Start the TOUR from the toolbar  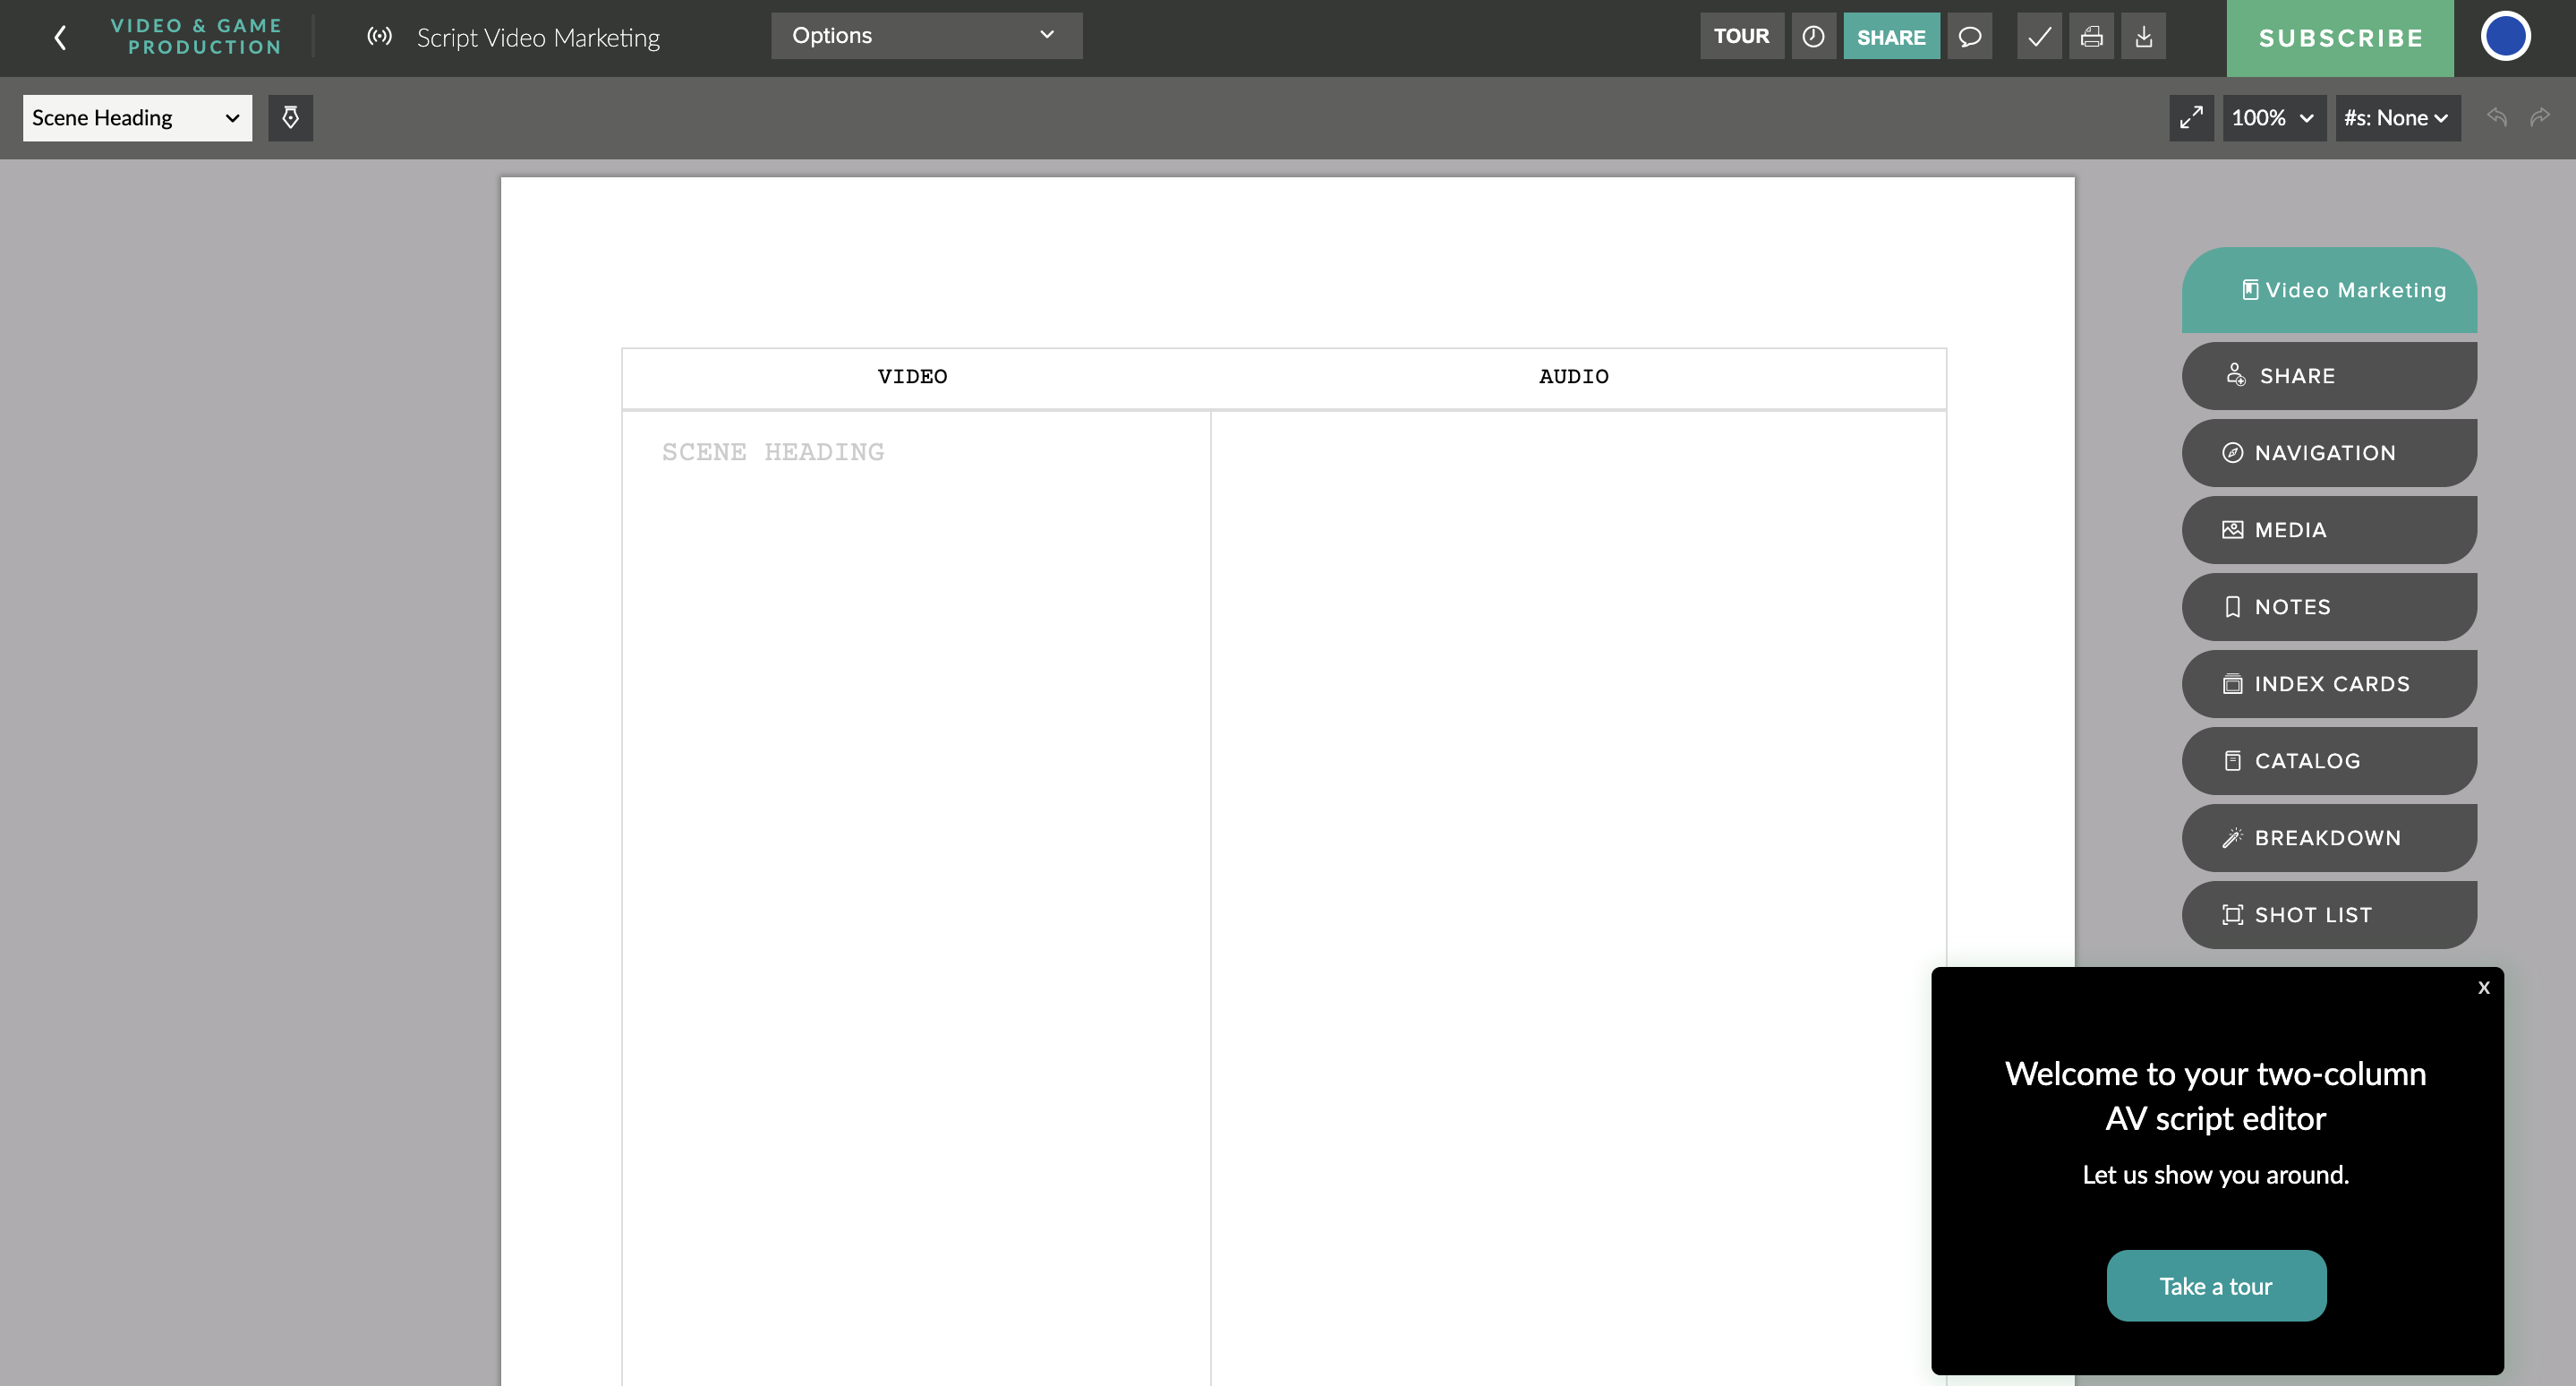tap(1741, 36)
